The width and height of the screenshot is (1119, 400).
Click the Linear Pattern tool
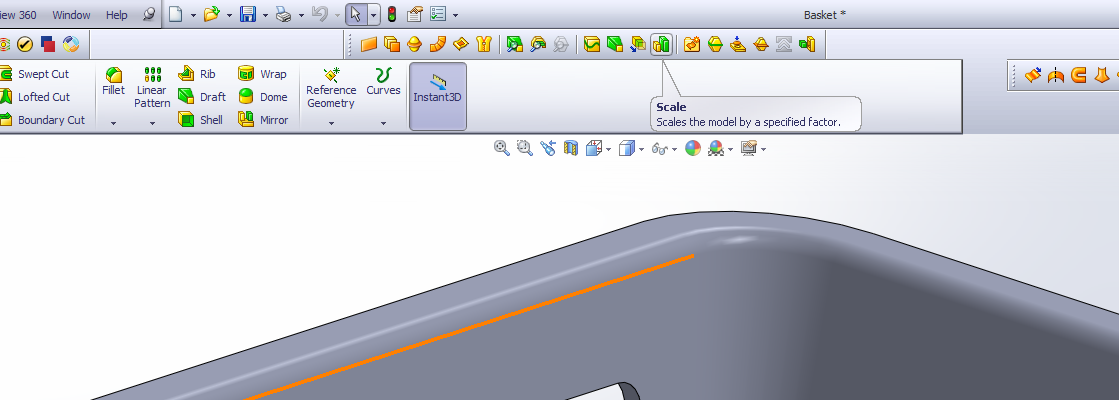152,88
